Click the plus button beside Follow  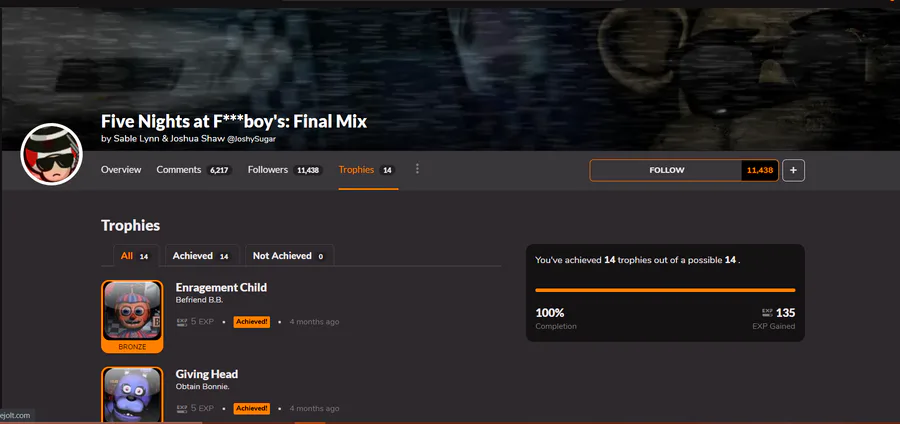pyautogui.click(x=793, y=170)
